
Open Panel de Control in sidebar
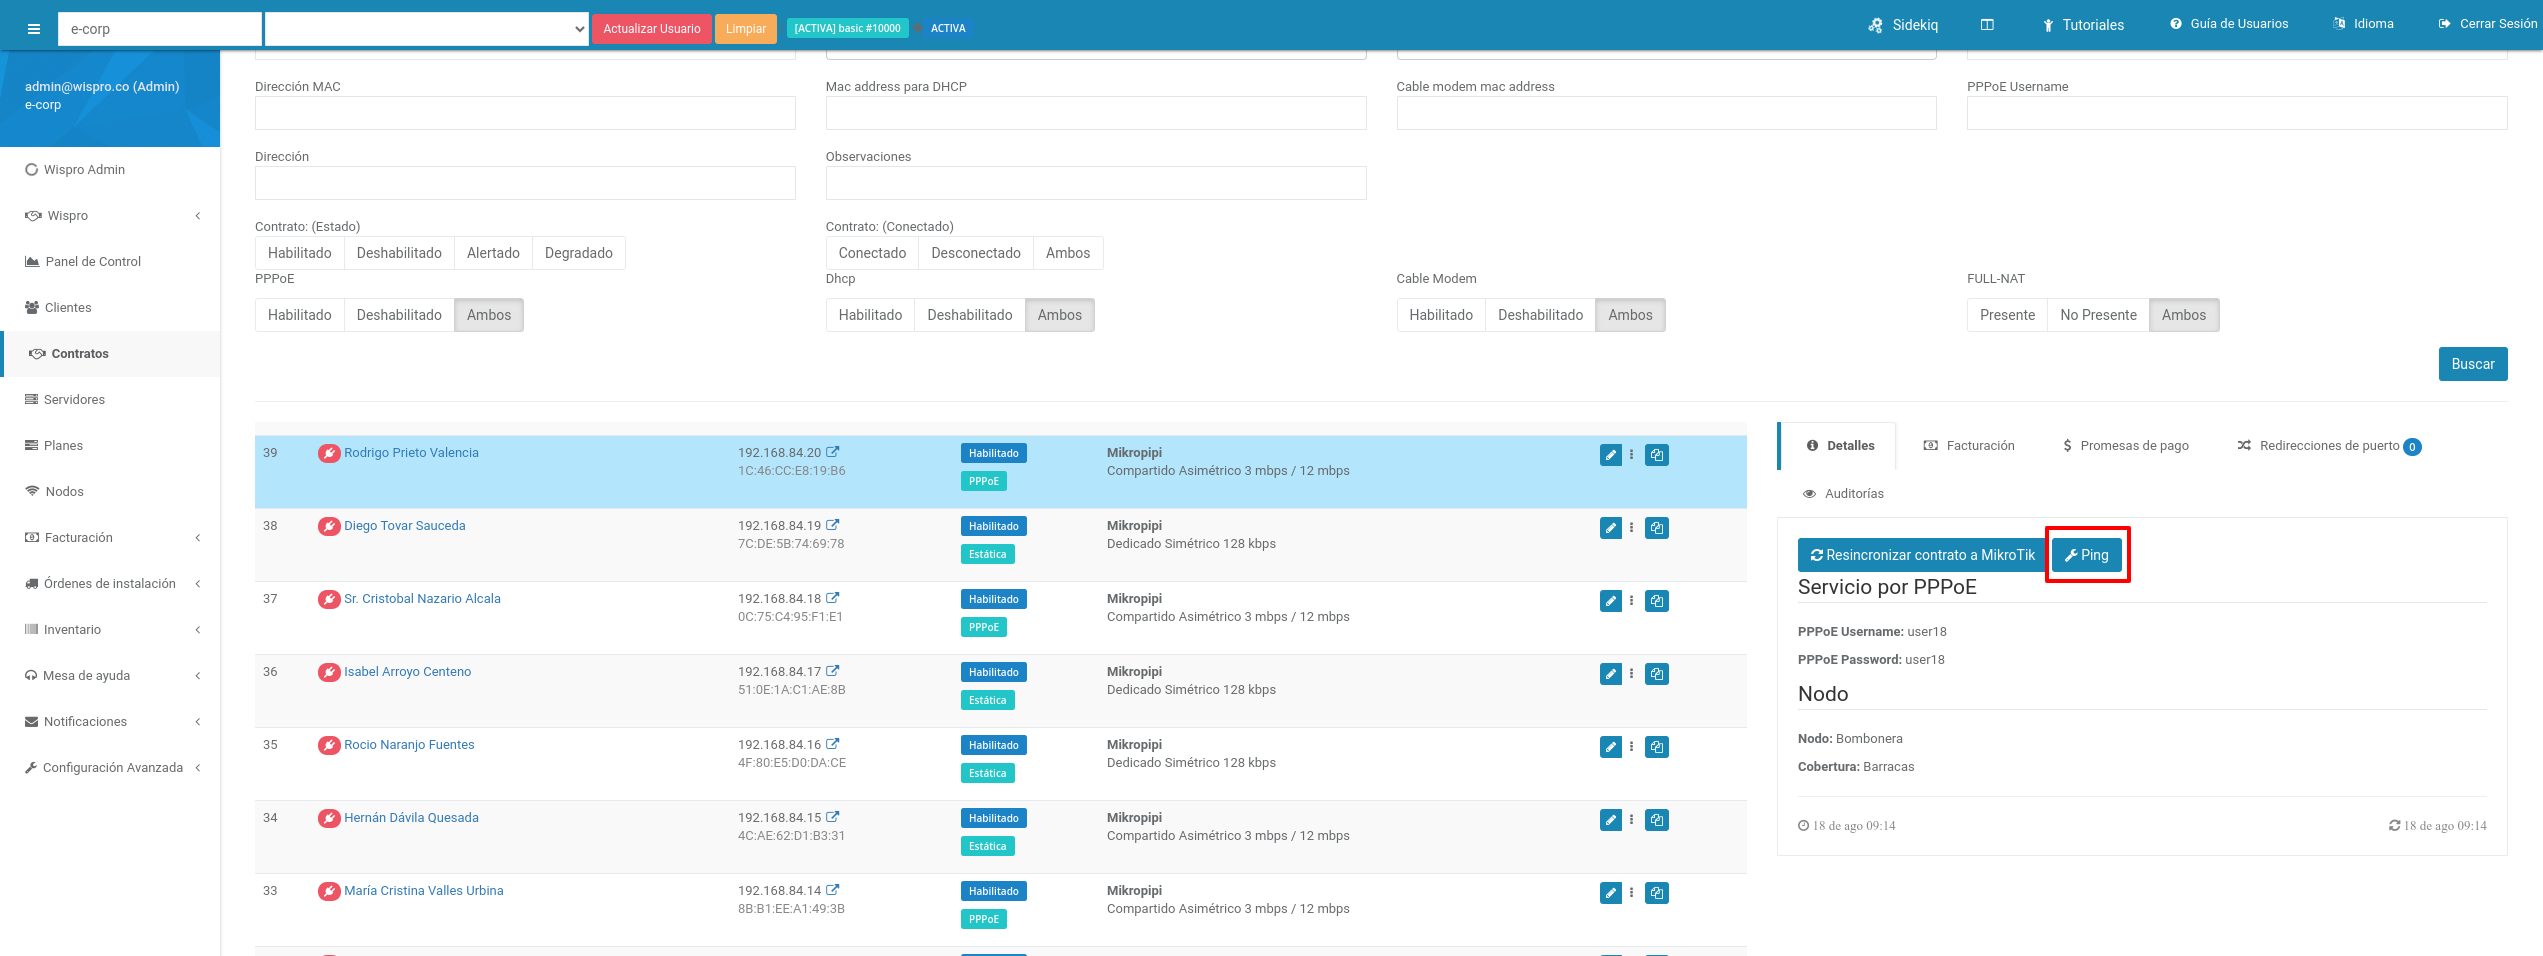pyautogui.click(x=110, y=262)
